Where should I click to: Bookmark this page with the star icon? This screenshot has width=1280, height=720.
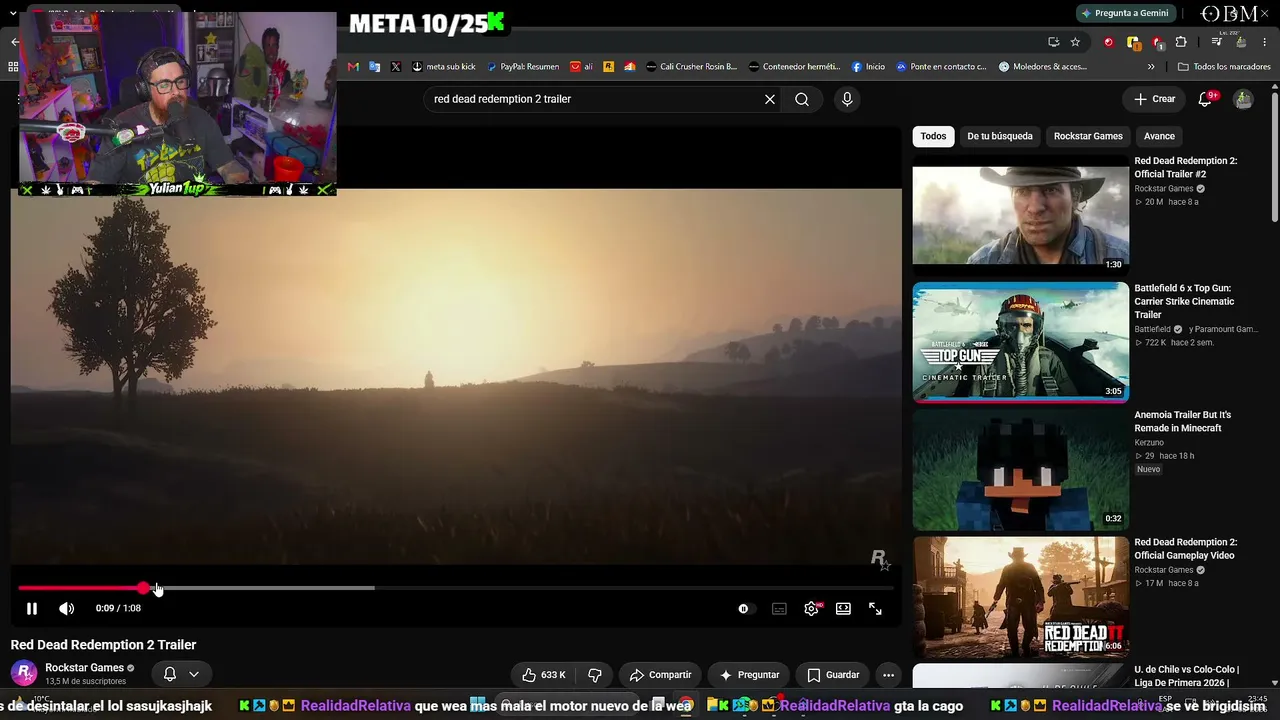[1075, 42]
